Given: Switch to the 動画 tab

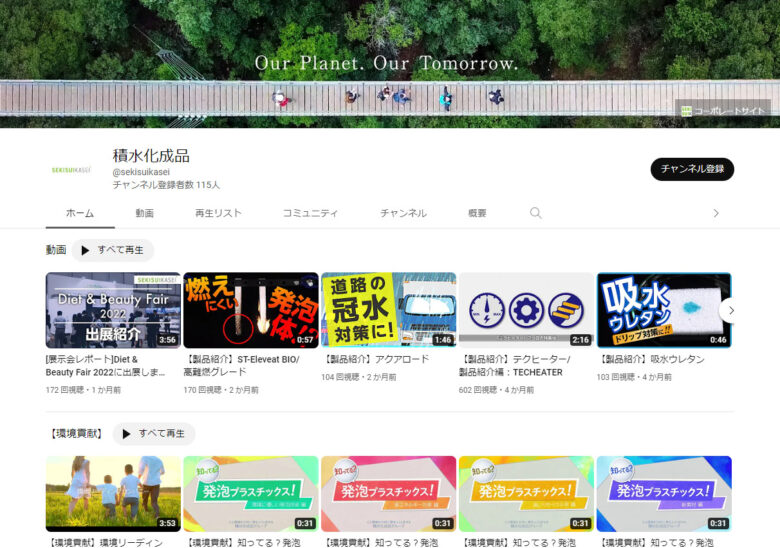Looking at the screenshot, I should [145, 213].
